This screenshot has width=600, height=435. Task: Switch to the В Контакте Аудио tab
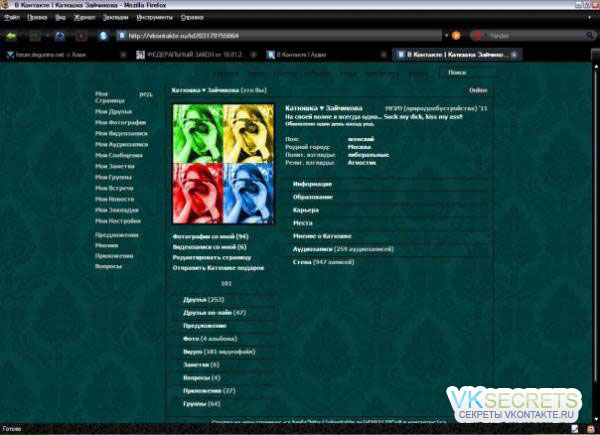coord(325,55)
